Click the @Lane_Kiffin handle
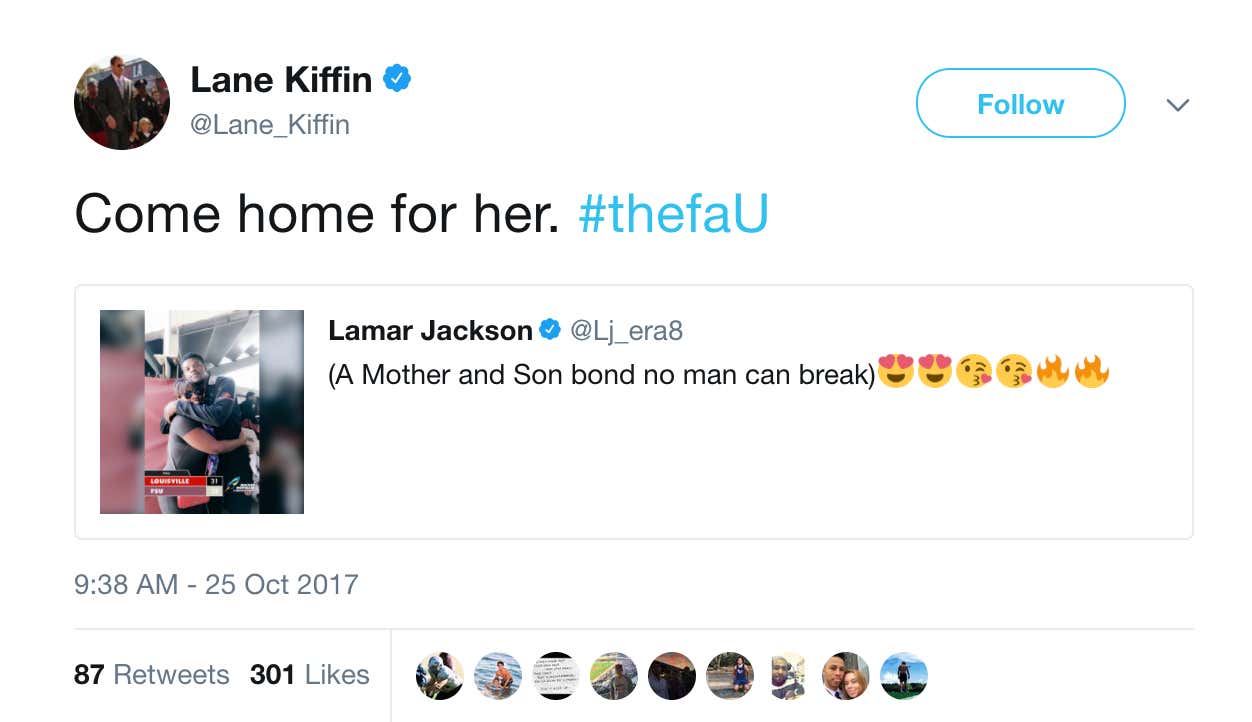This screenshot has height=722, width=1252. [270, 125]
